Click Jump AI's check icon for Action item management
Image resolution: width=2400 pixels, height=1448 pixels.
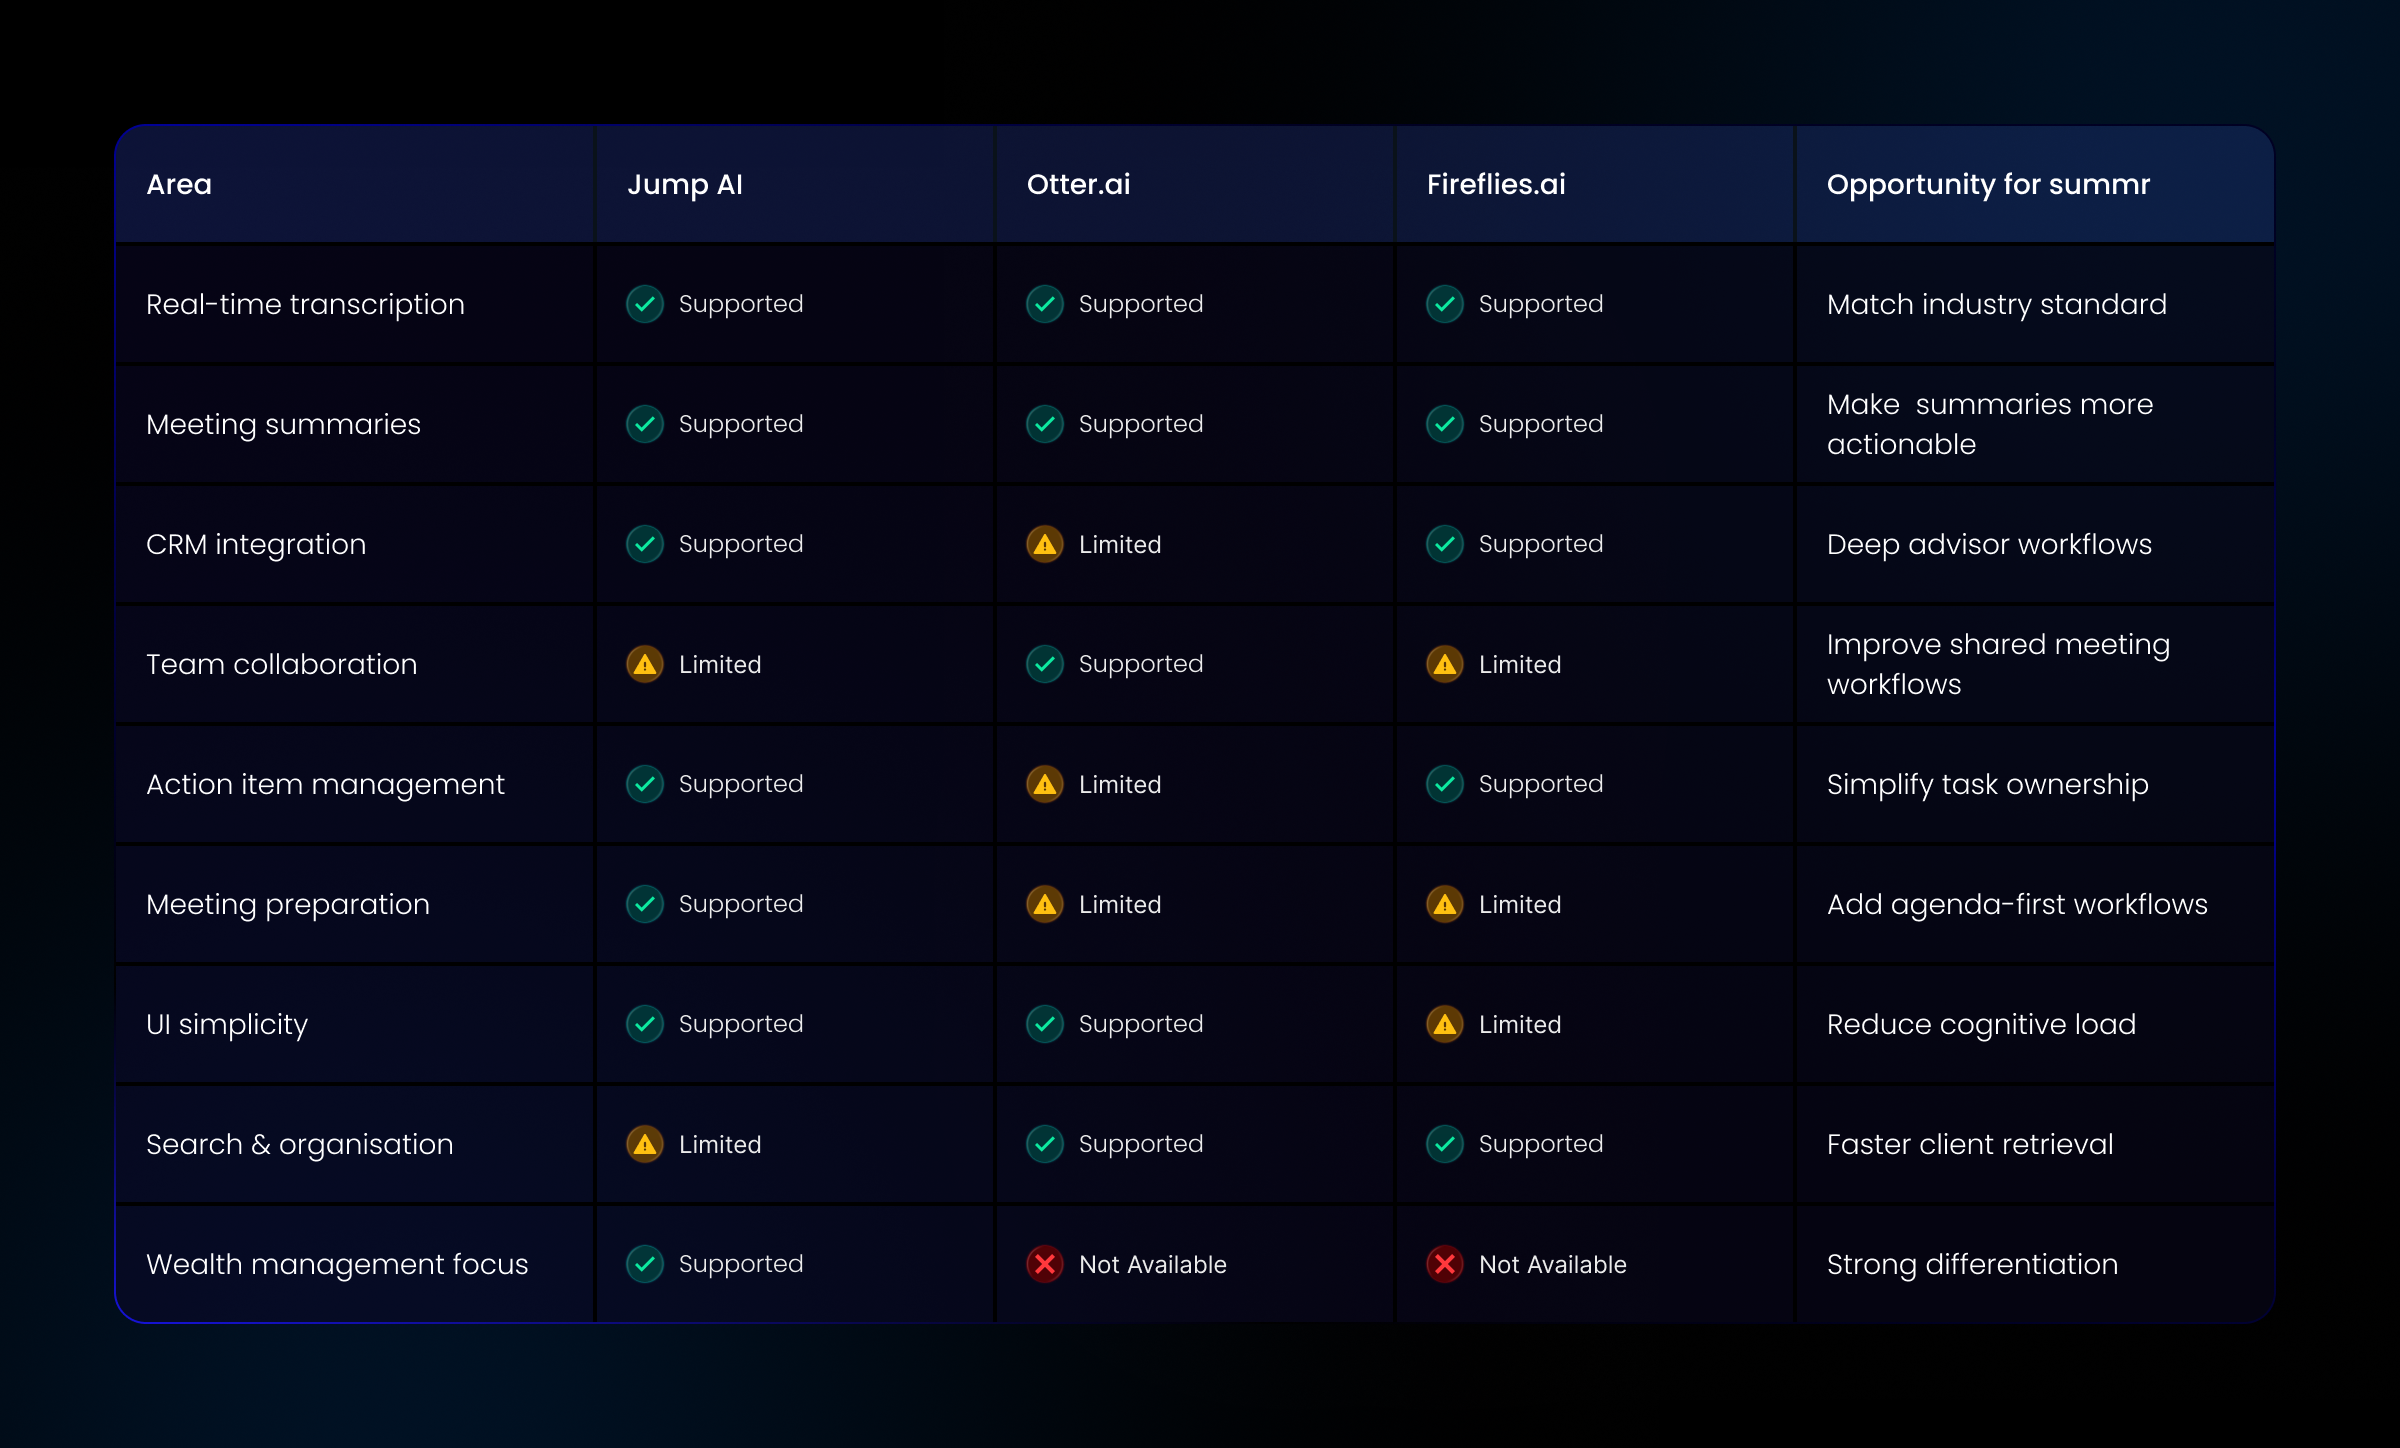pos(645,784)
